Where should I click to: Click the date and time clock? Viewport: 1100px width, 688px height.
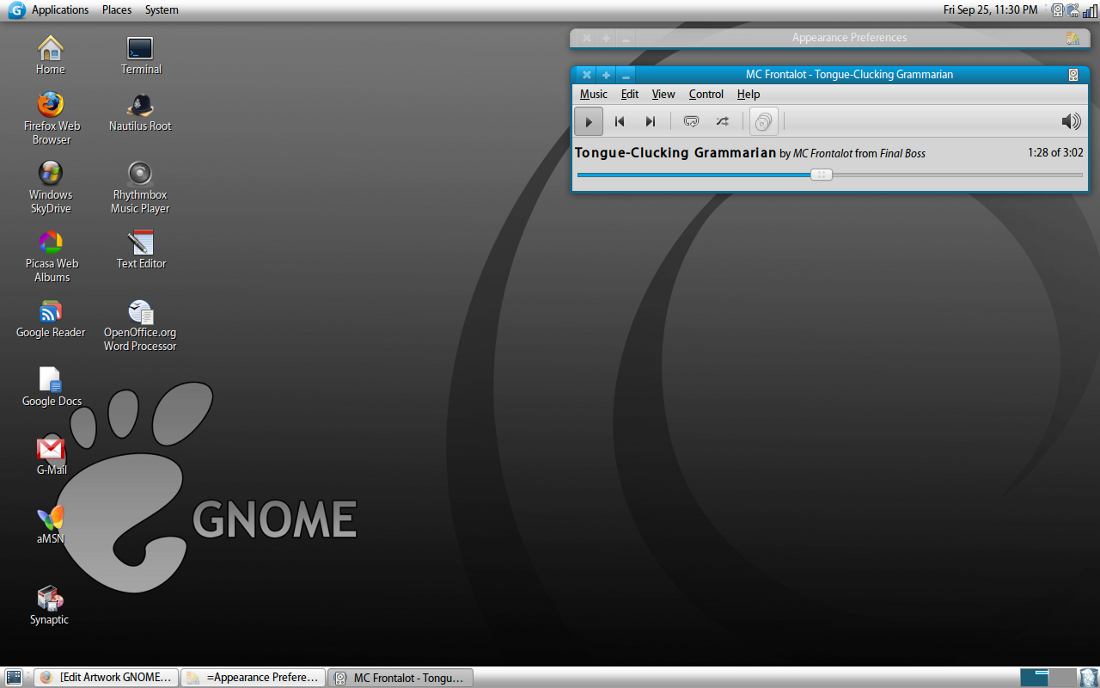(990, 10)
